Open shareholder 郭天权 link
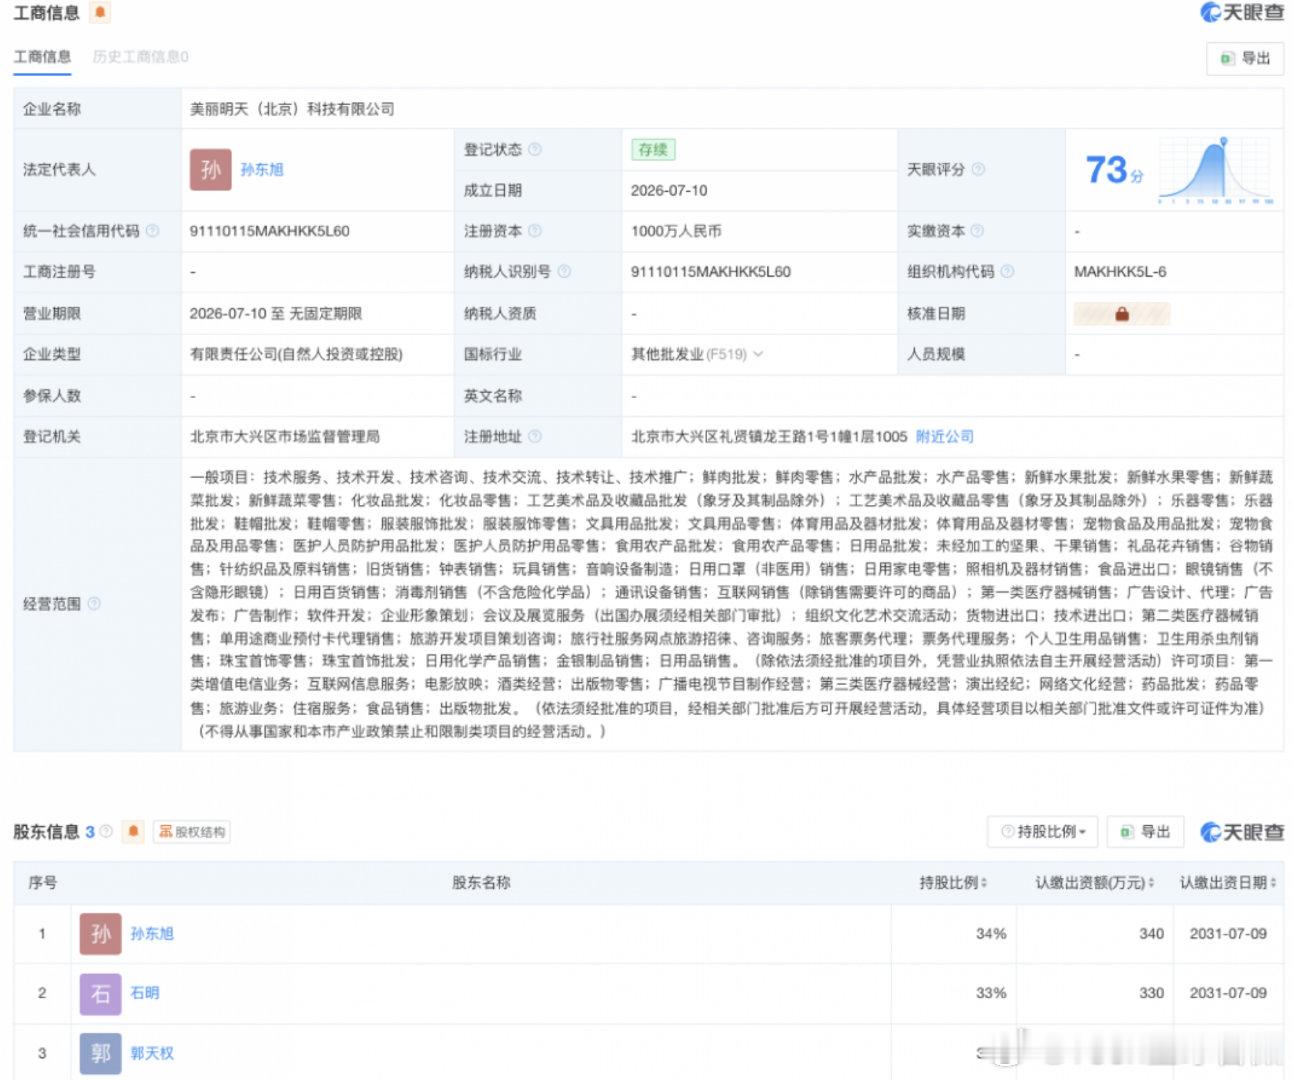The height and width of the screenshot is (1080, 1293). pyautogui.click(x=152, y=1053)
